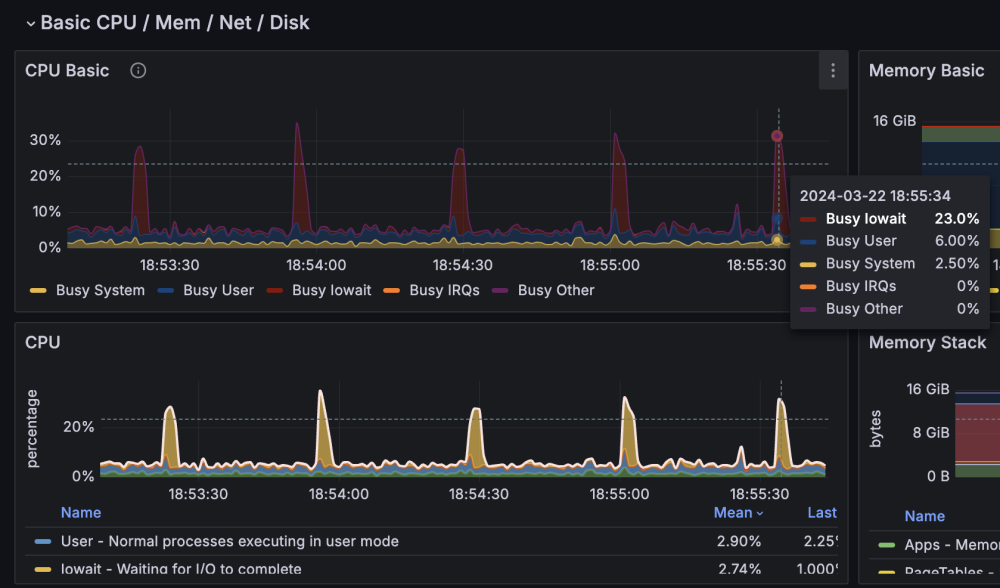
Task: Click the CPU Basic panel title
Action: (x=67, y=70)
